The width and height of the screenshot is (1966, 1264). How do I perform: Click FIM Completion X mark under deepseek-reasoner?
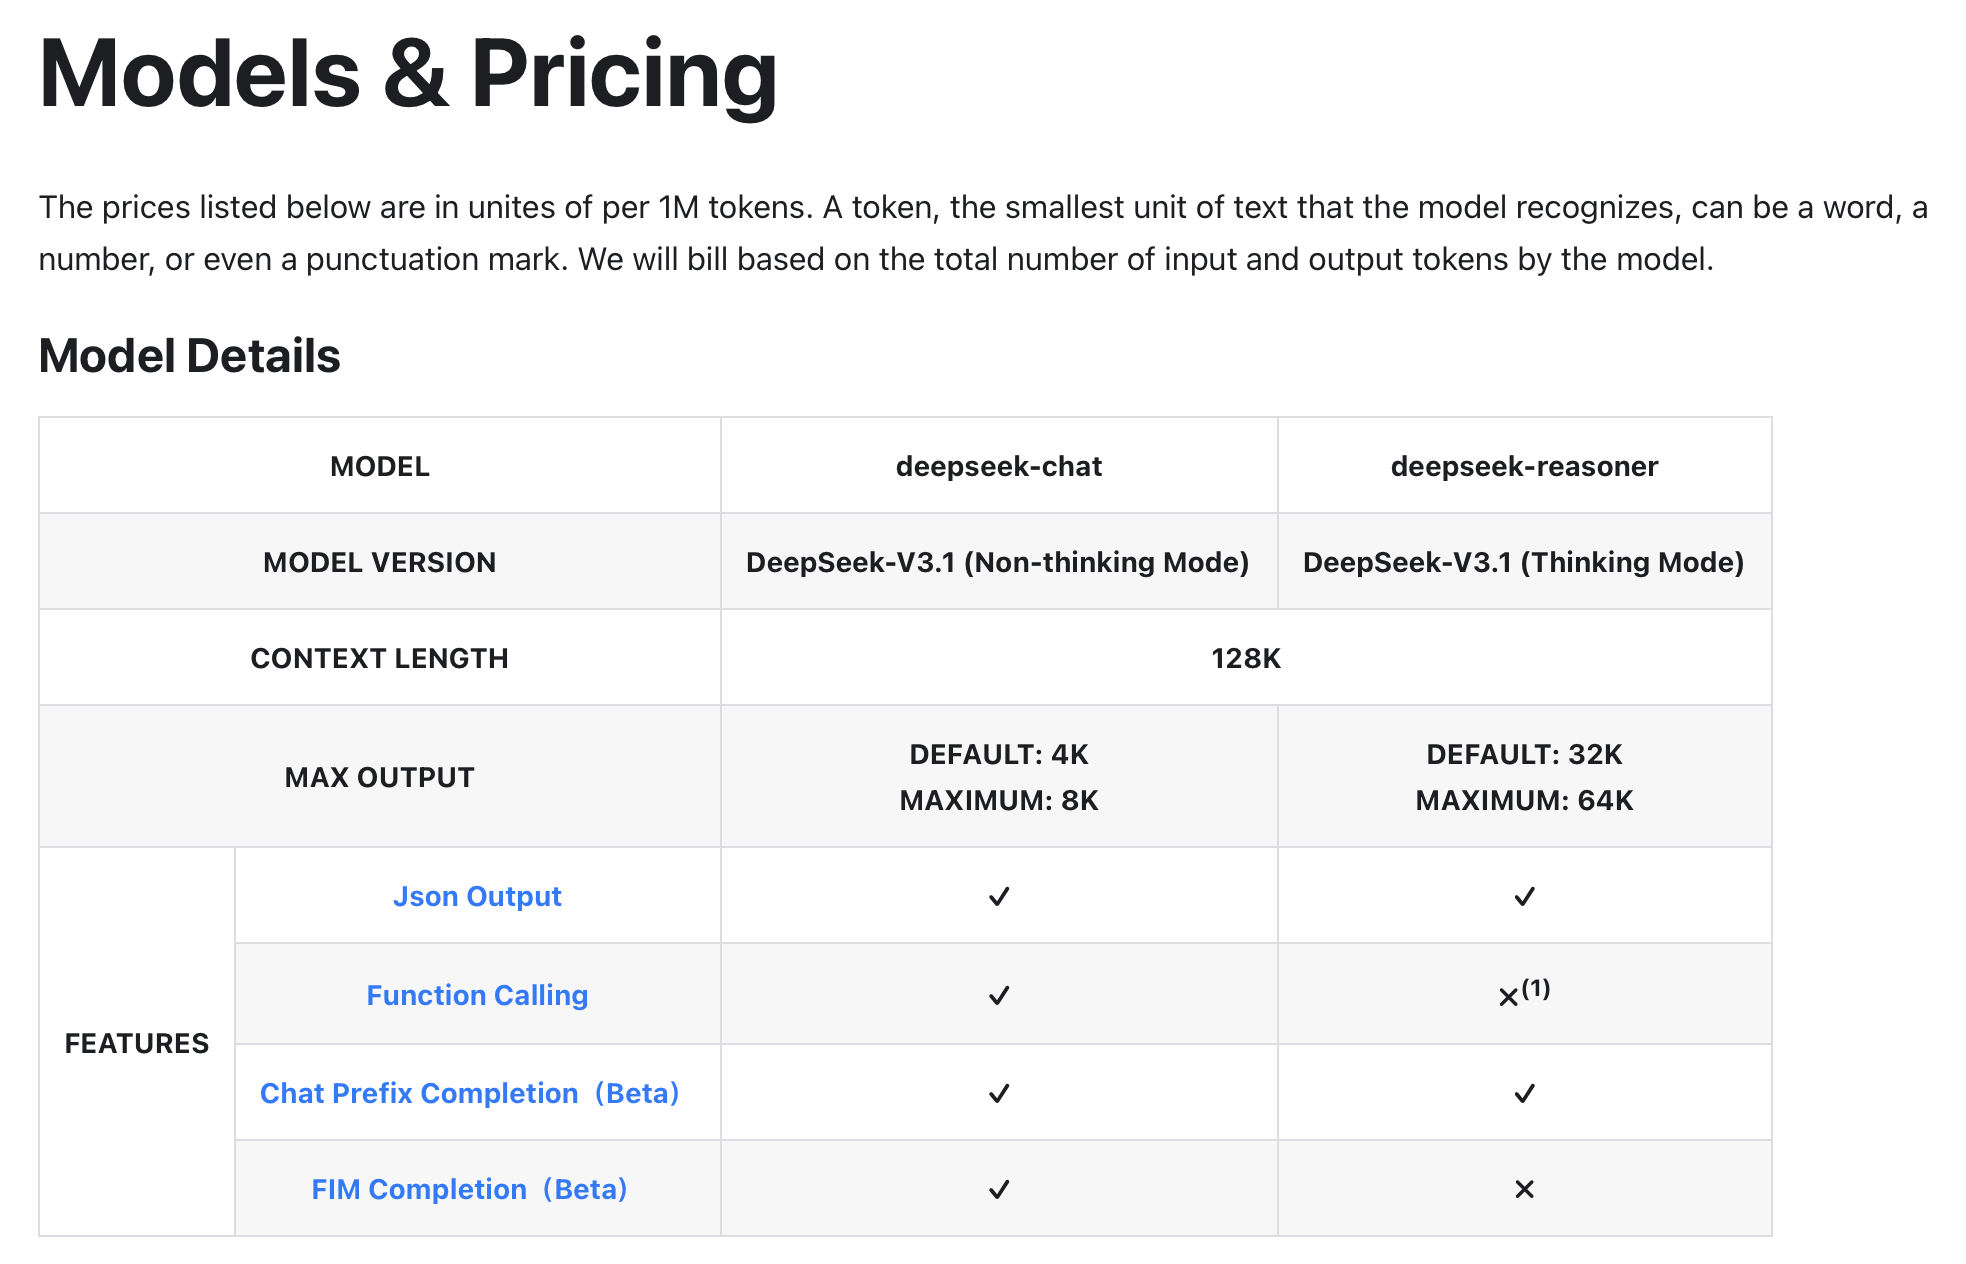[x=1524, y=1189]
